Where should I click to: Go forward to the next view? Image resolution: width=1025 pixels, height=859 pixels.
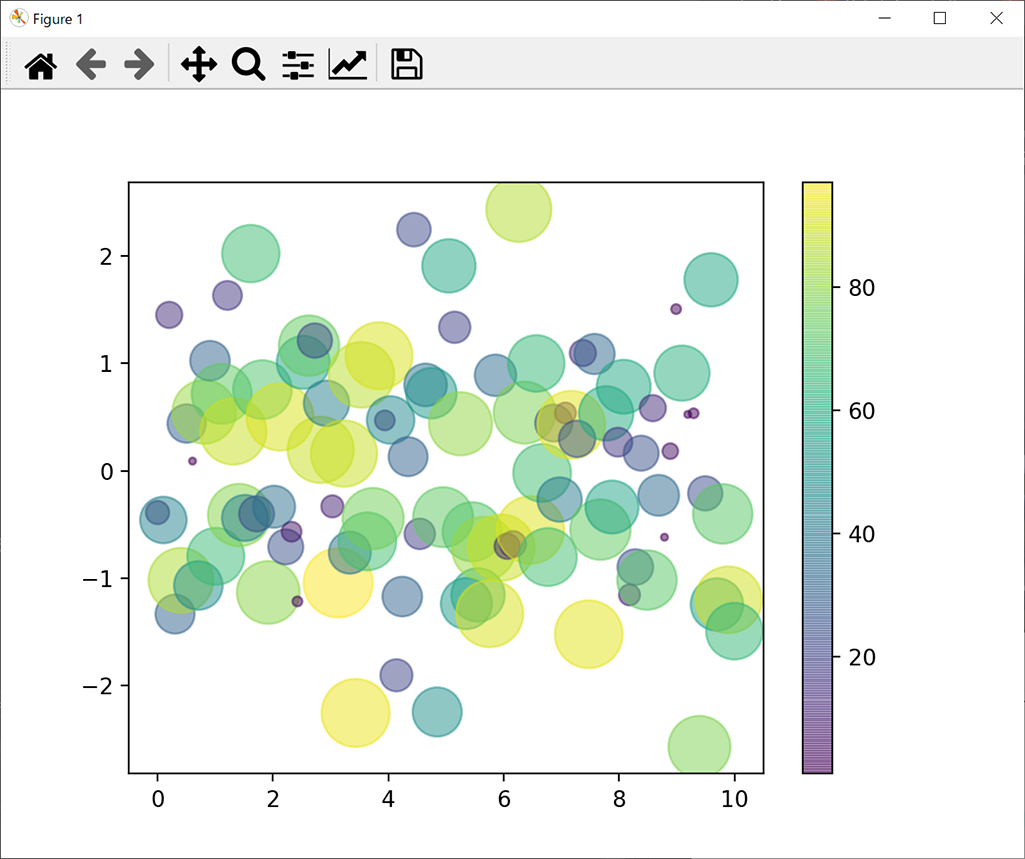pos(139,65)
